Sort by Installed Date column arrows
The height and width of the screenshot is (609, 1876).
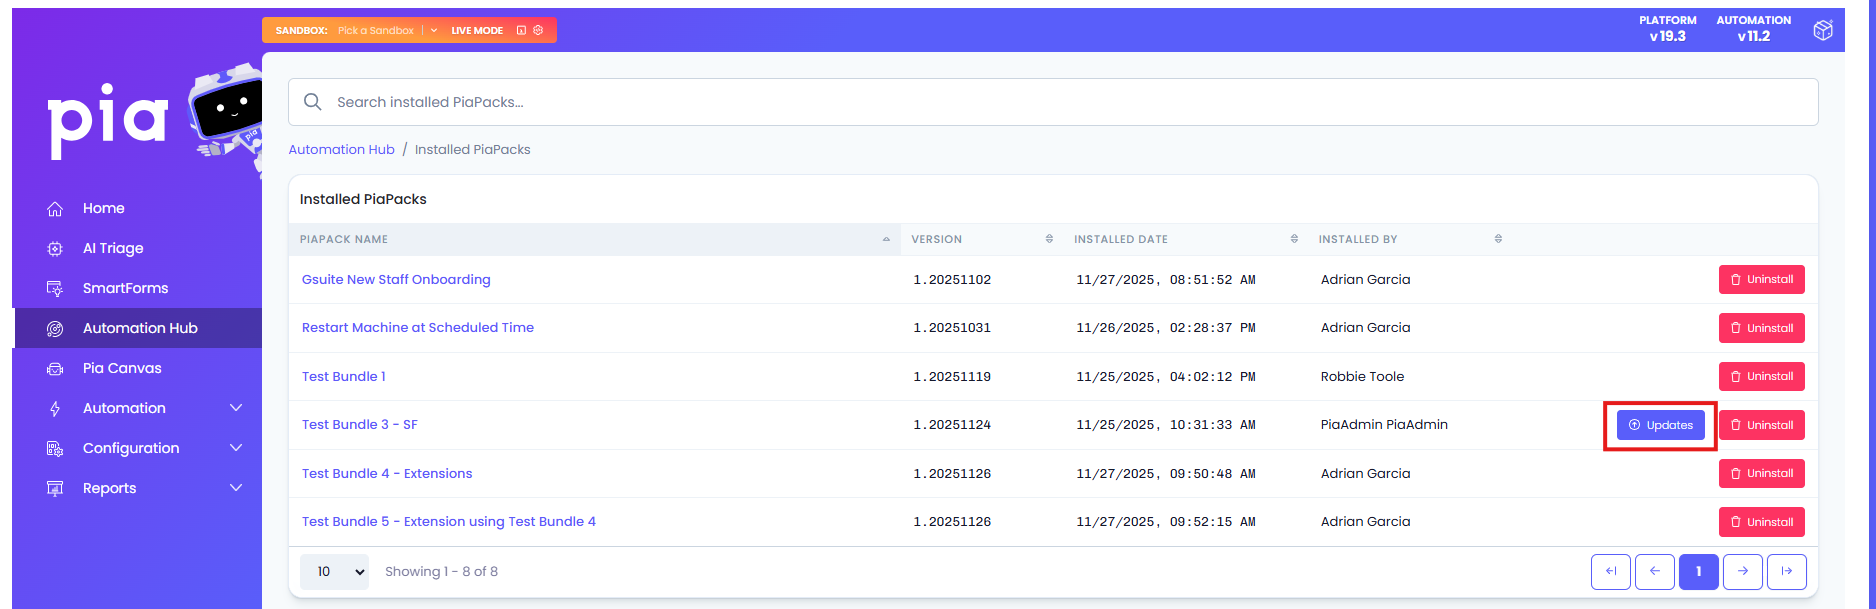coord(1294,239)
